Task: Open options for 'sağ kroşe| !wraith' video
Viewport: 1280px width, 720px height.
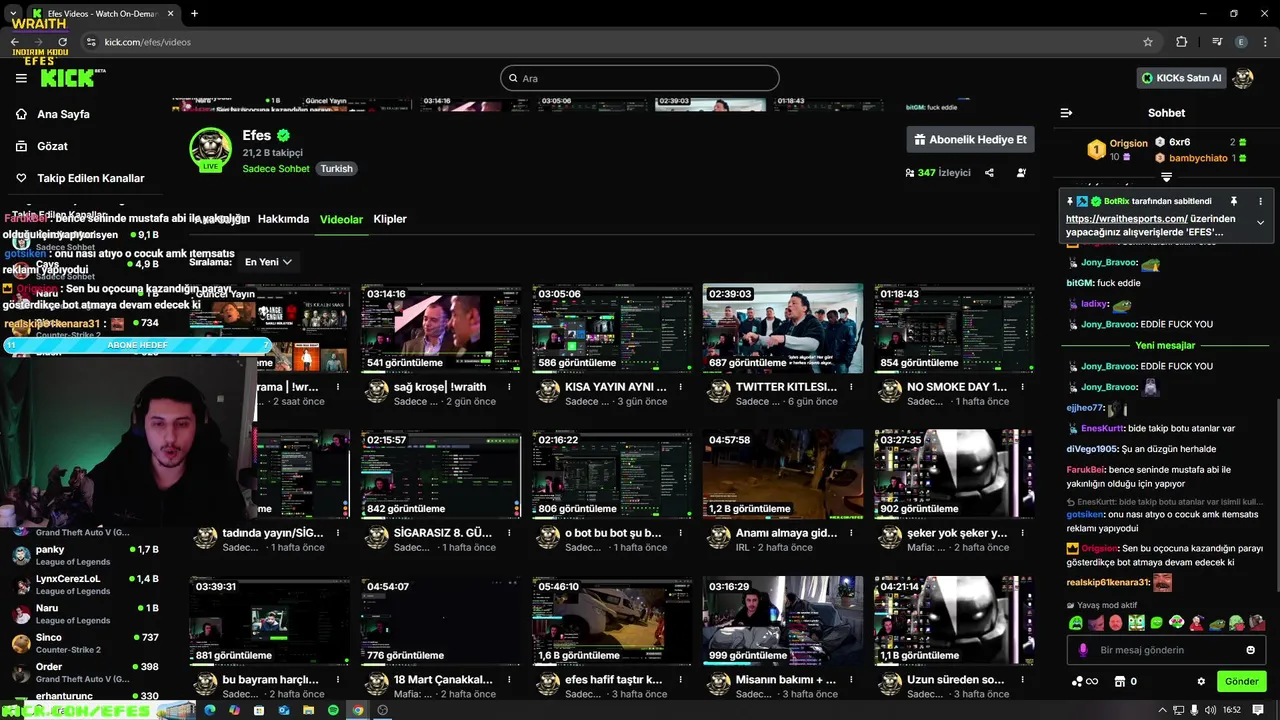Action: click(510, 387)
